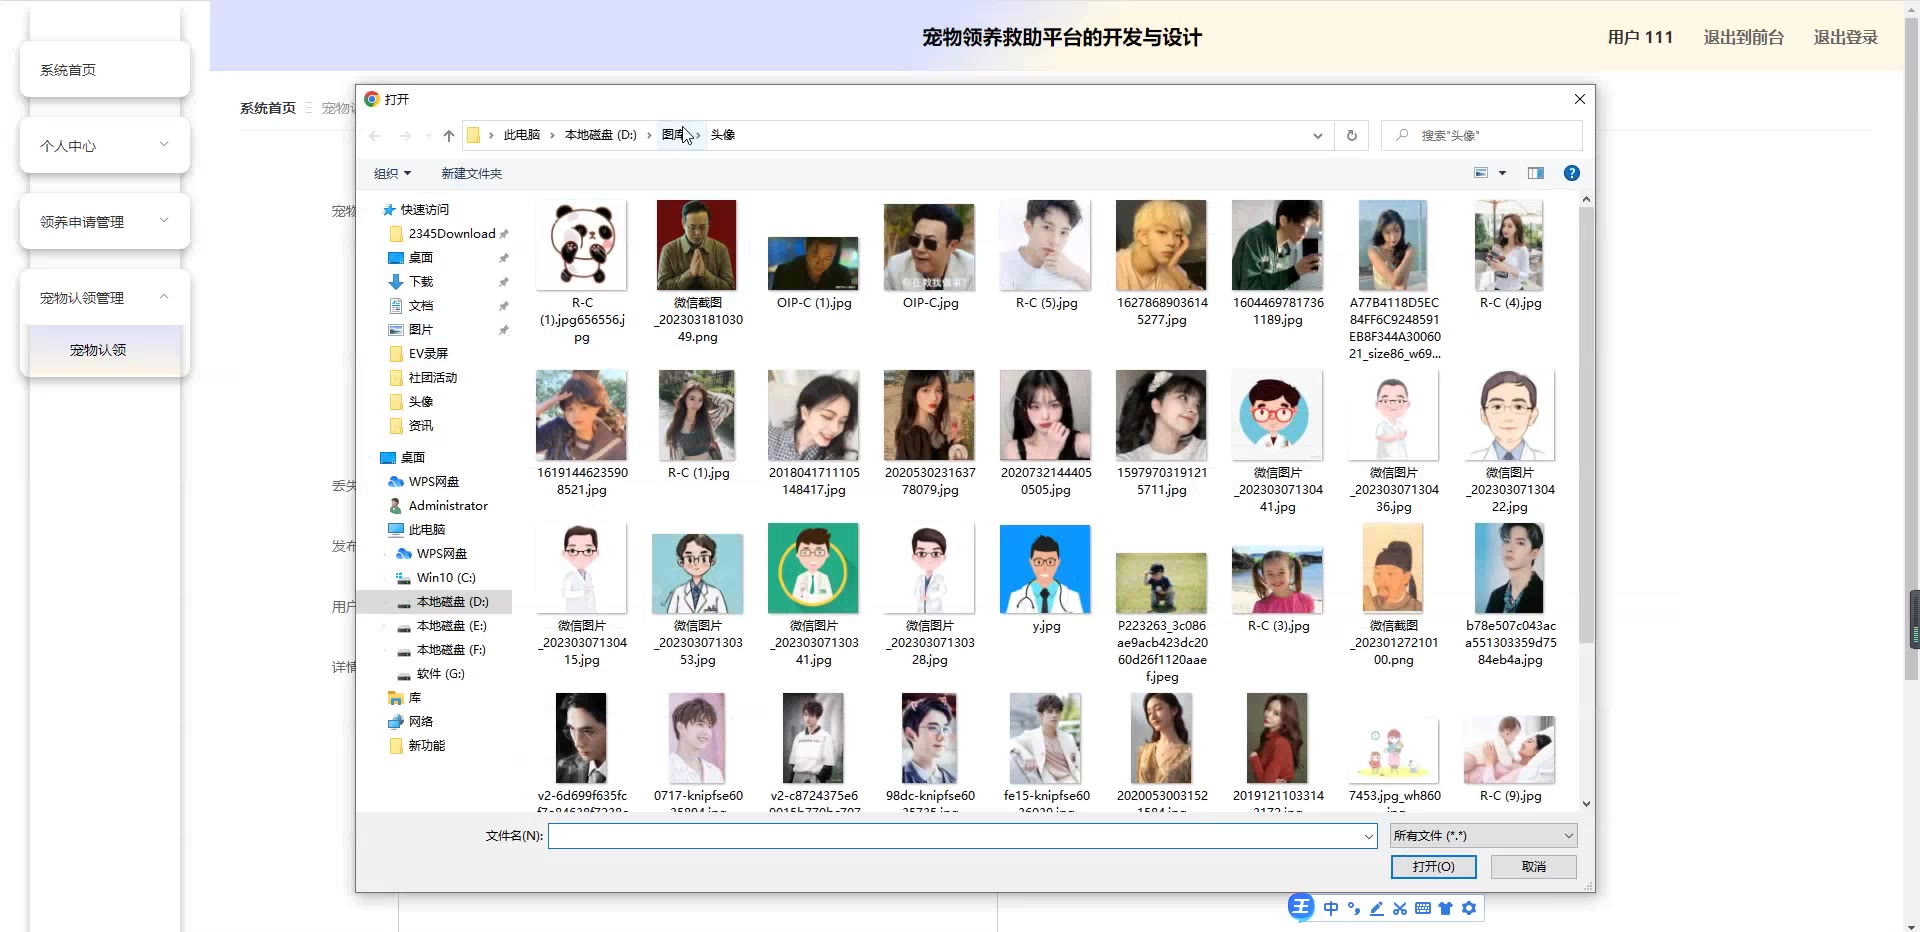Click the 打开(O) button
The height and width of the screenshot is (932, 1920).
click(x=1433, y=867)
